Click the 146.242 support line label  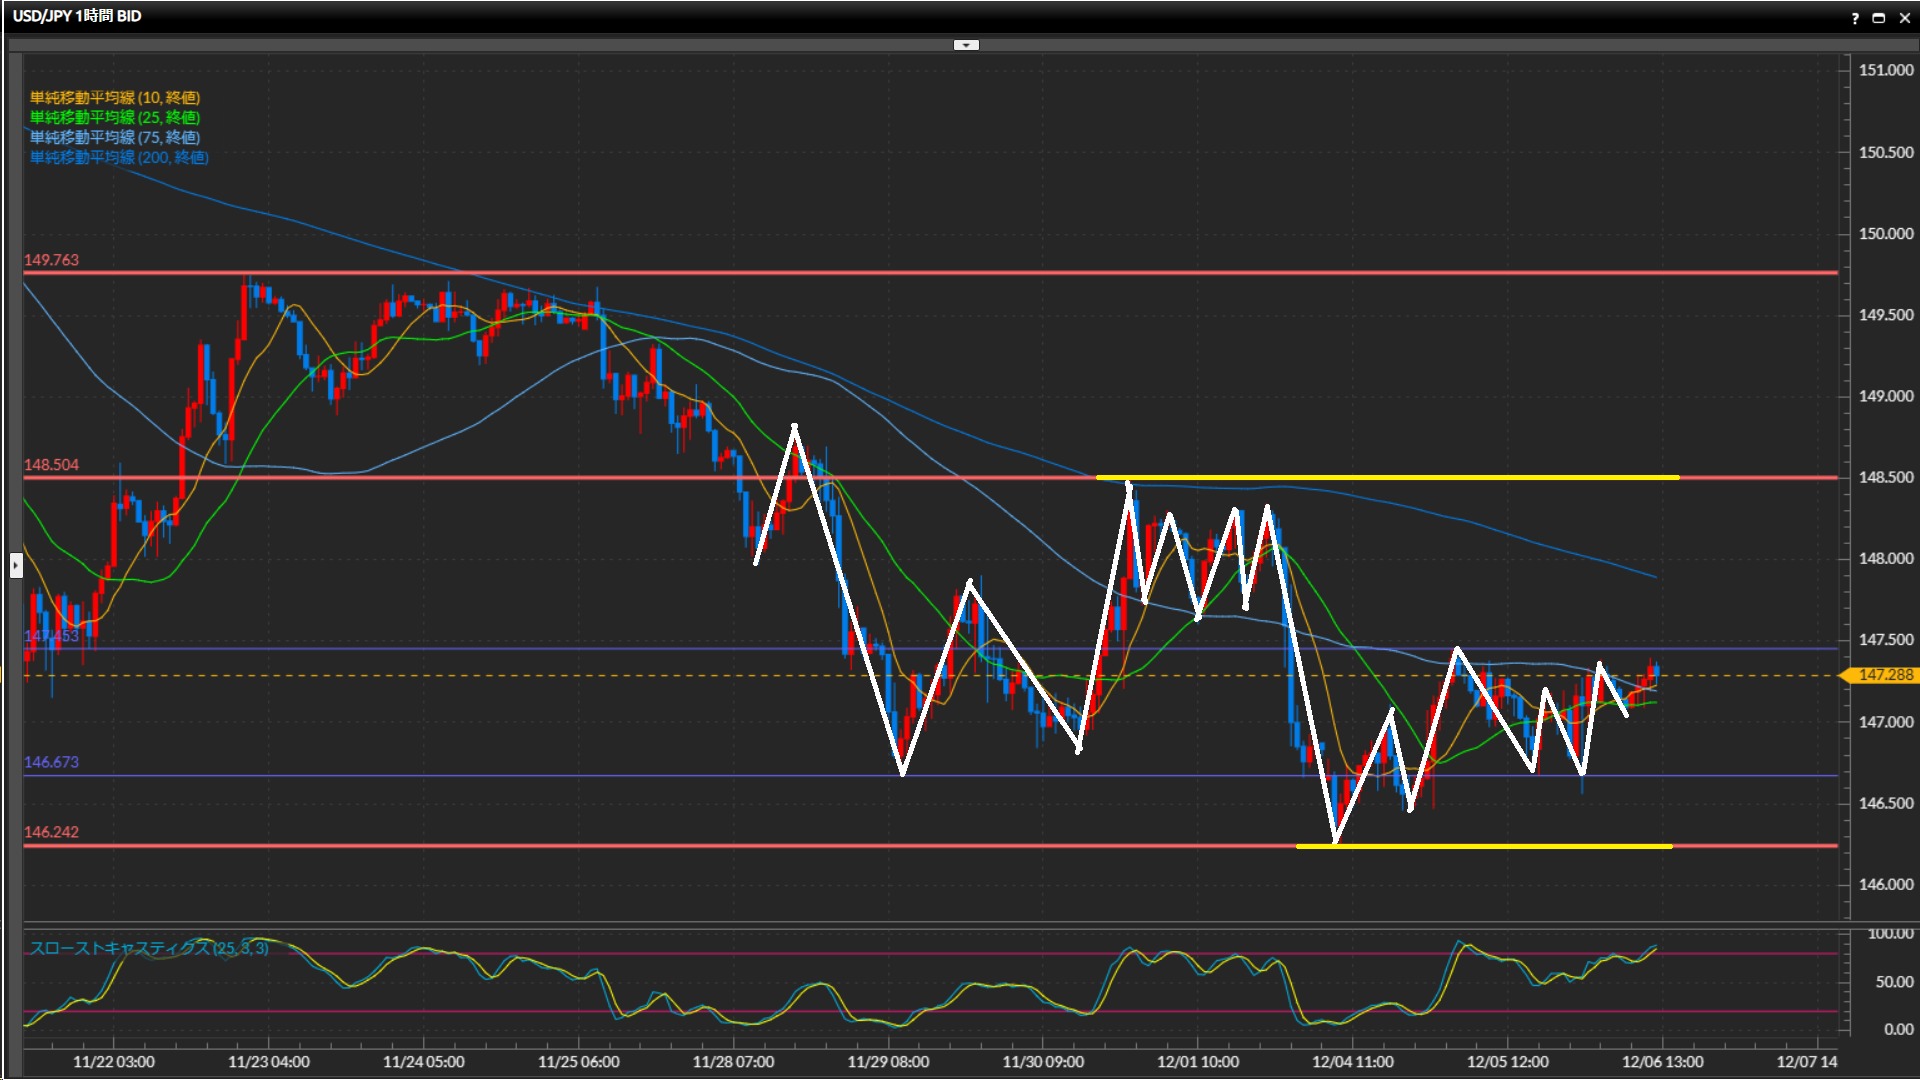click(x=51, y=832)
